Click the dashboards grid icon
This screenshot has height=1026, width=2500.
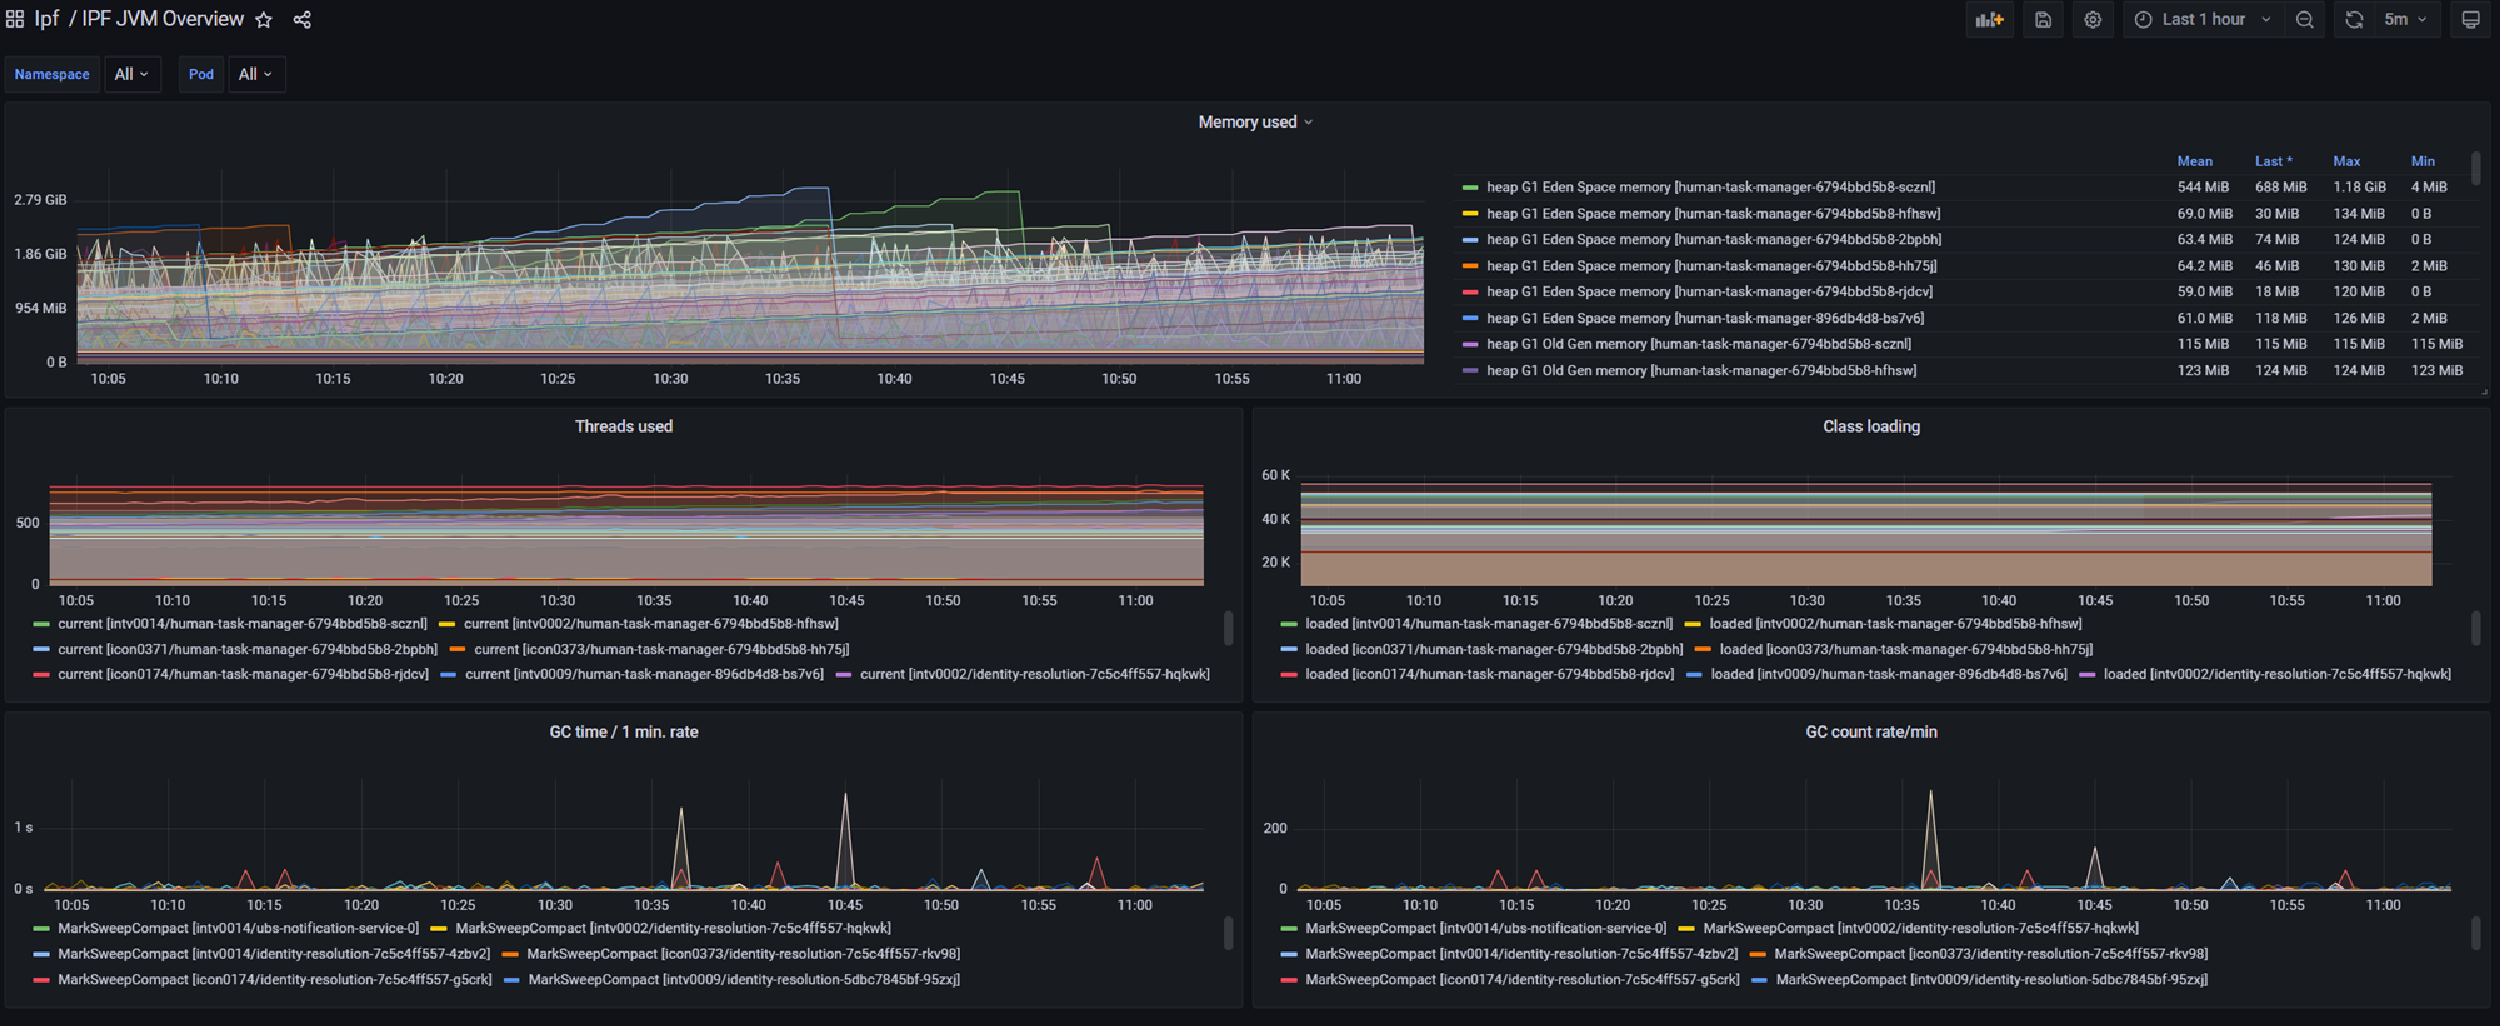[15, 19]
